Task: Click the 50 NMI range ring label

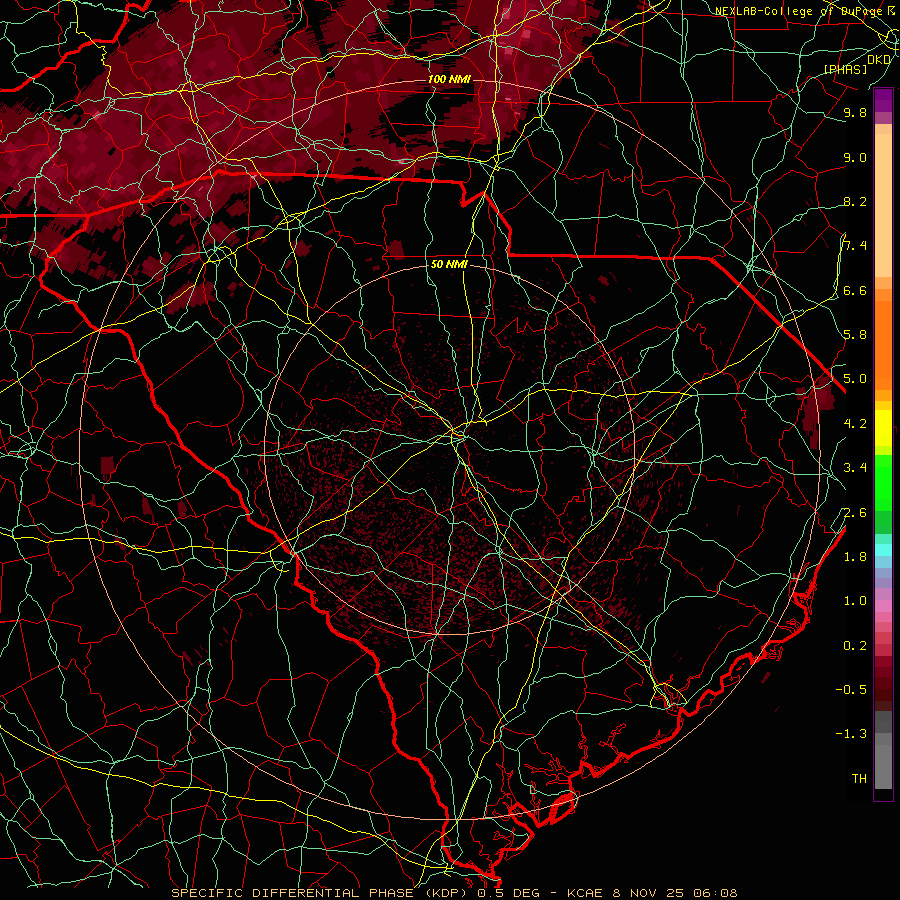Action: click(x=449, y=264)
